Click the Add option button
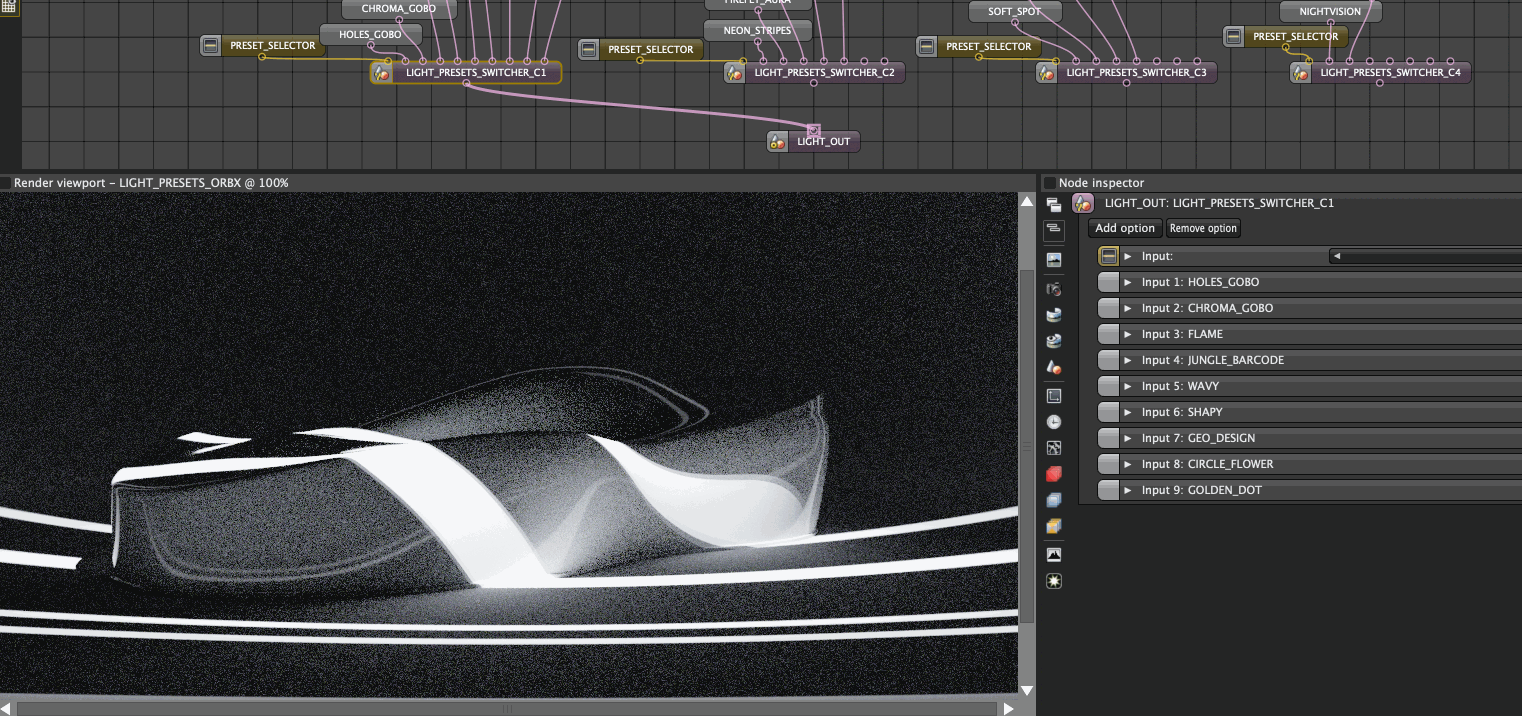Image resolution: width=1522 pixels, height=716 pixels. pos(1125,228)
